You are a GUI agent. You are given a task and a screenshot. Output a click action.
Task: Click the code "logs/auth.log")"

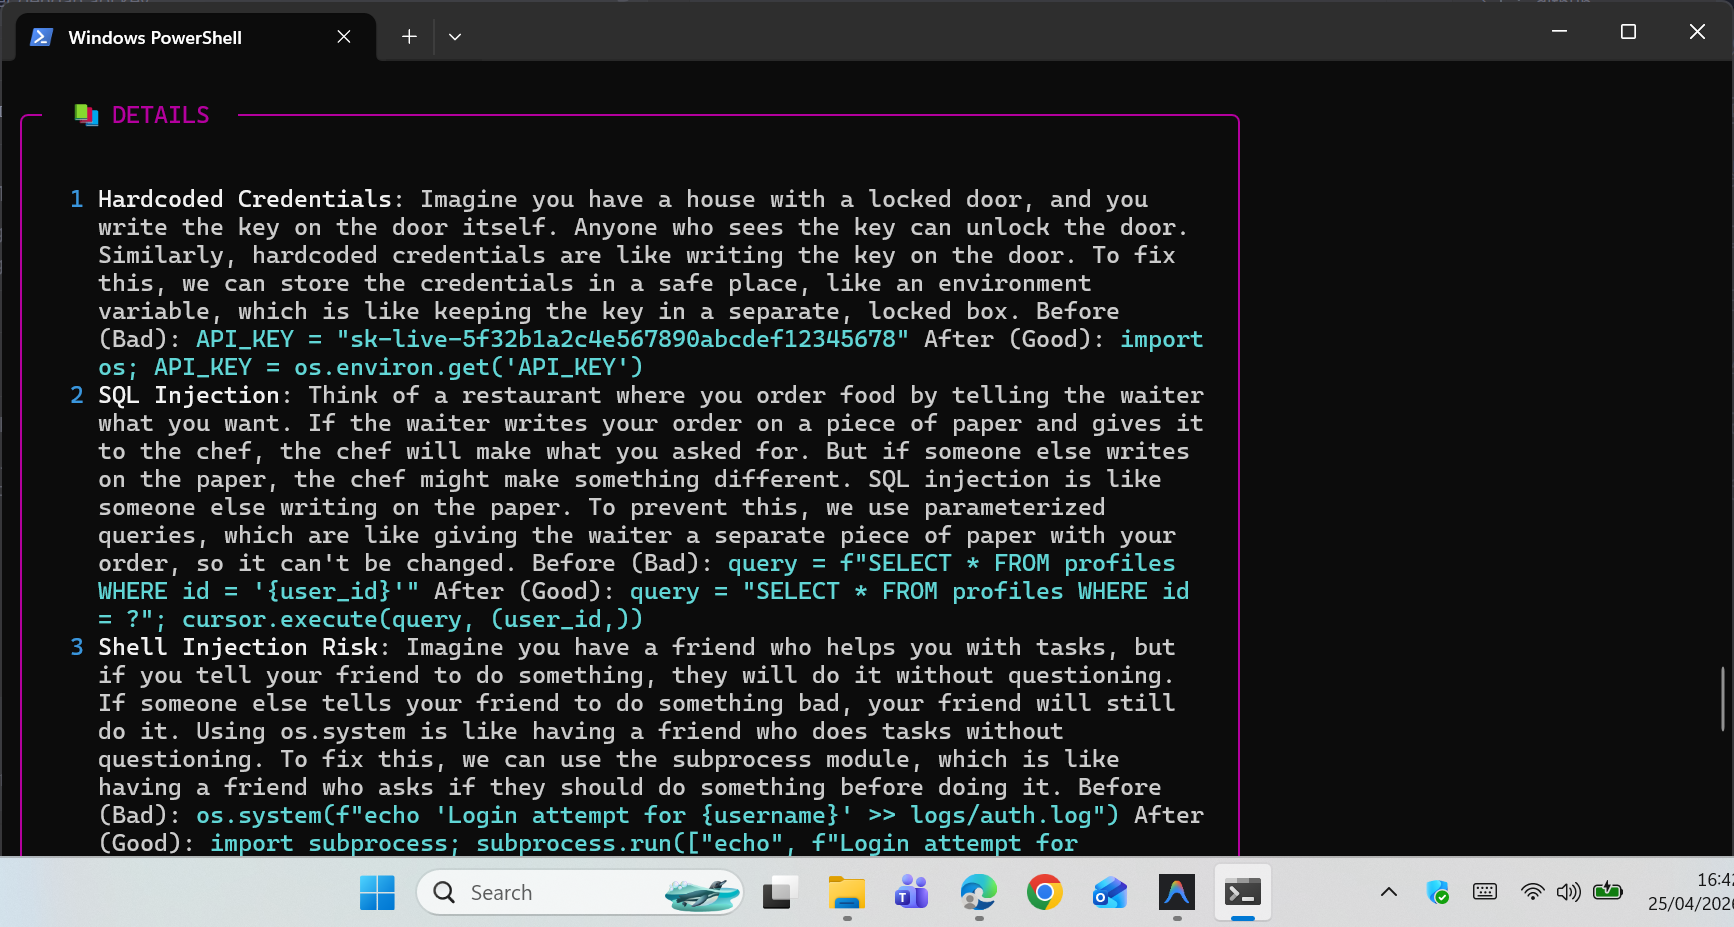click(x=1015, y=815)
